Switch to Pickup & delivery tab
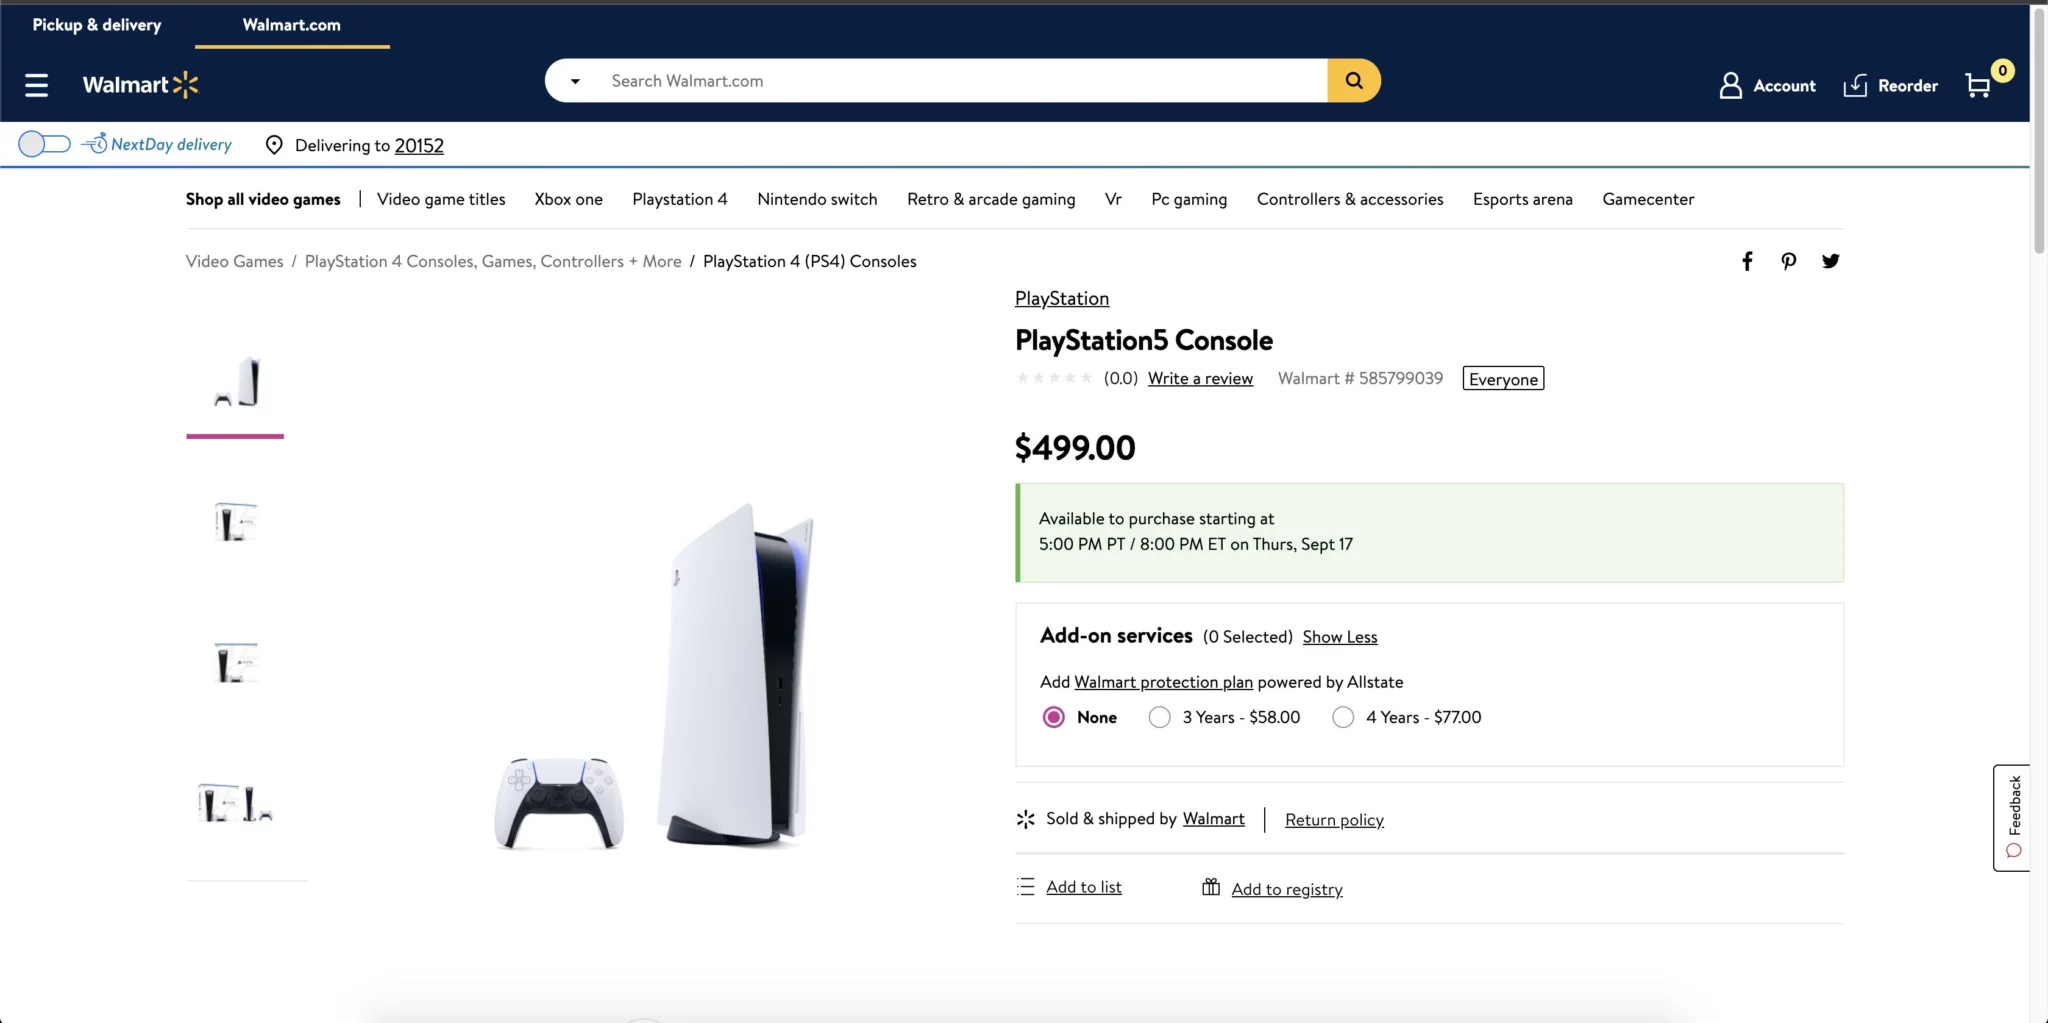 pos(97,25)
